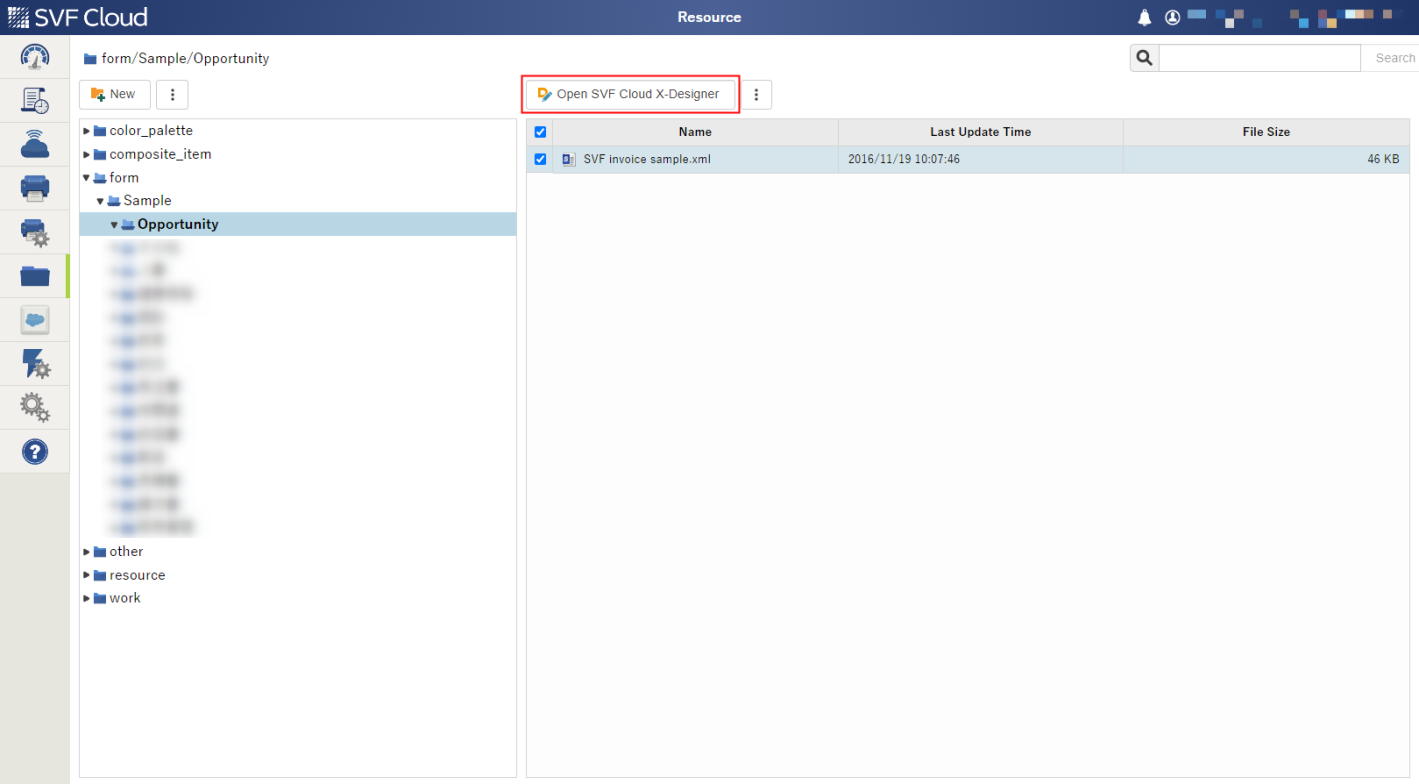Open the folder tree more-options menu
This screenshot has width=1419, height=784.
pos(172,94)
